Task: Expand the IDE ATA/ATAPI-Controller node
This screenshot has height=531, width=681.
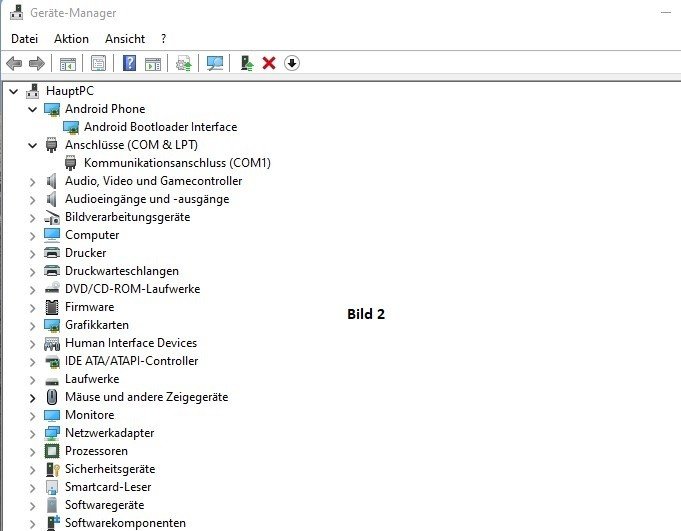Action: click(x=33, y=362)
